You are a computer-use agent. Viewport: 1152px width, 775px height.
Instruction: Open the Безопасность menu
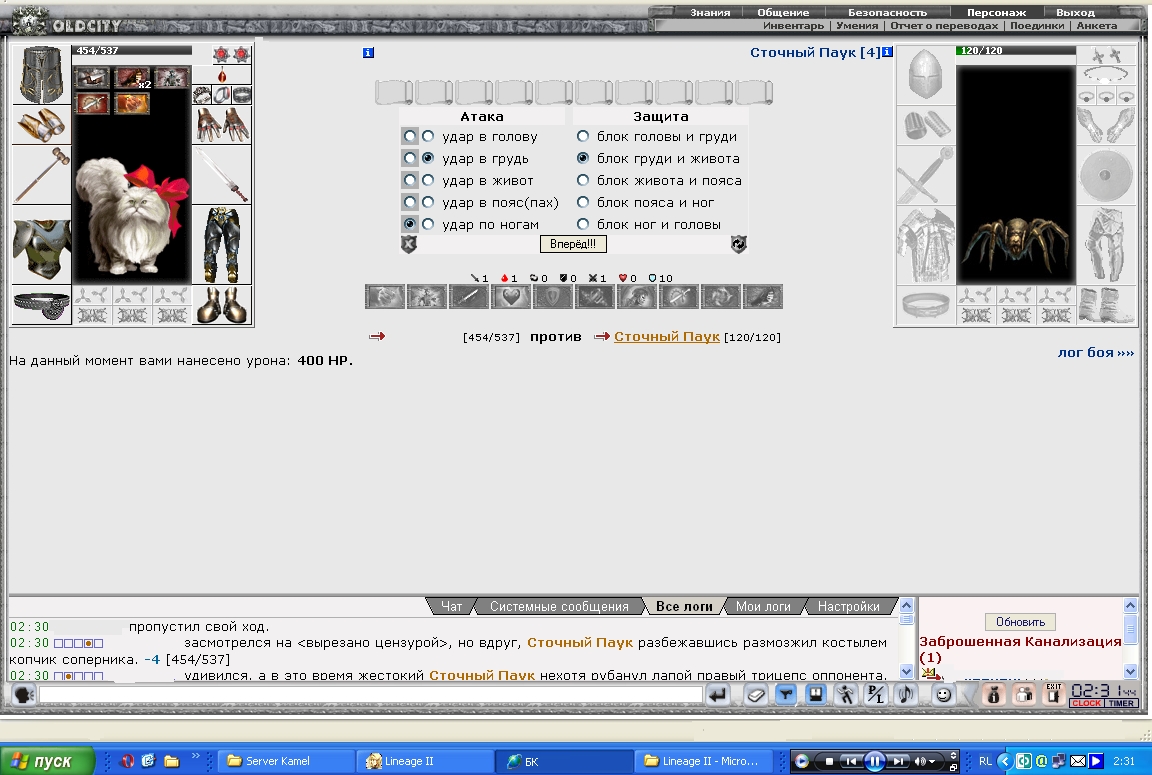pos(888,12)
